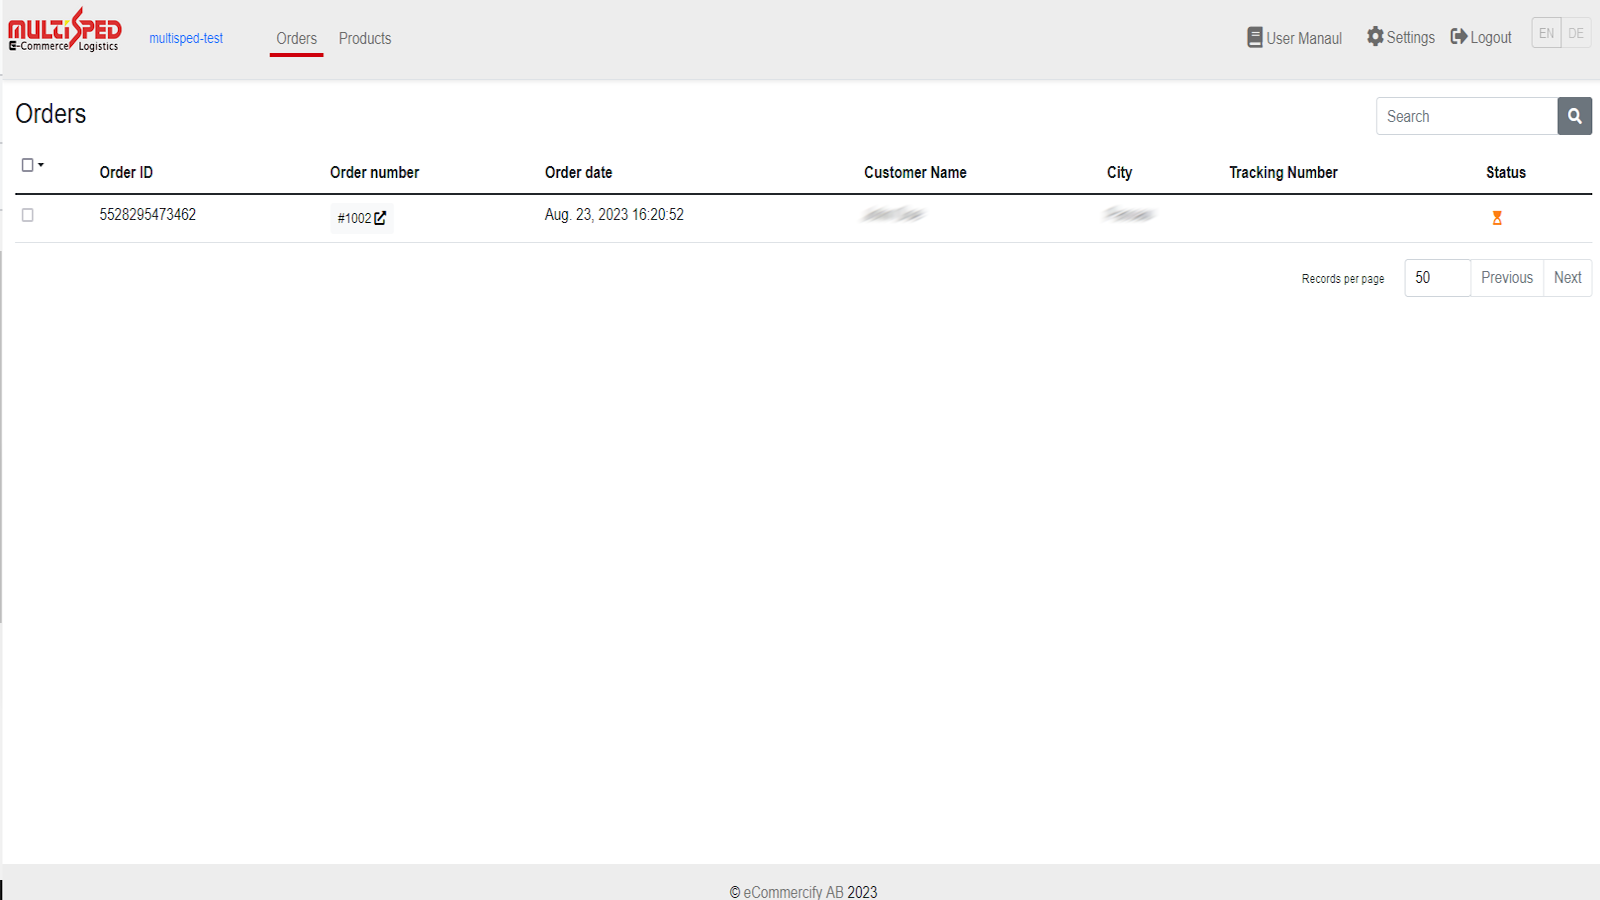Click the User Manaul label text
Image resolution: width=1600 pixels, height=900 pixels.
coord(1304,38)
